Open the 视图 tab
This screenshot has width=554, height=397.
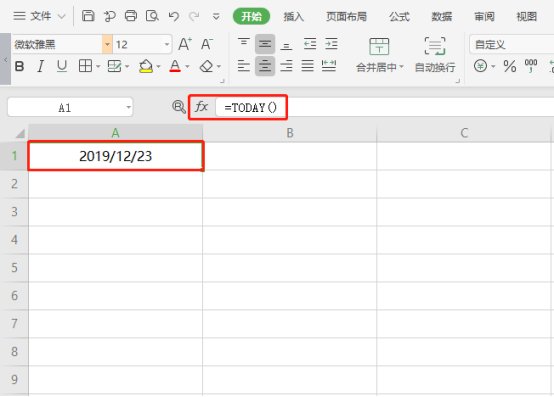(527, 16)
